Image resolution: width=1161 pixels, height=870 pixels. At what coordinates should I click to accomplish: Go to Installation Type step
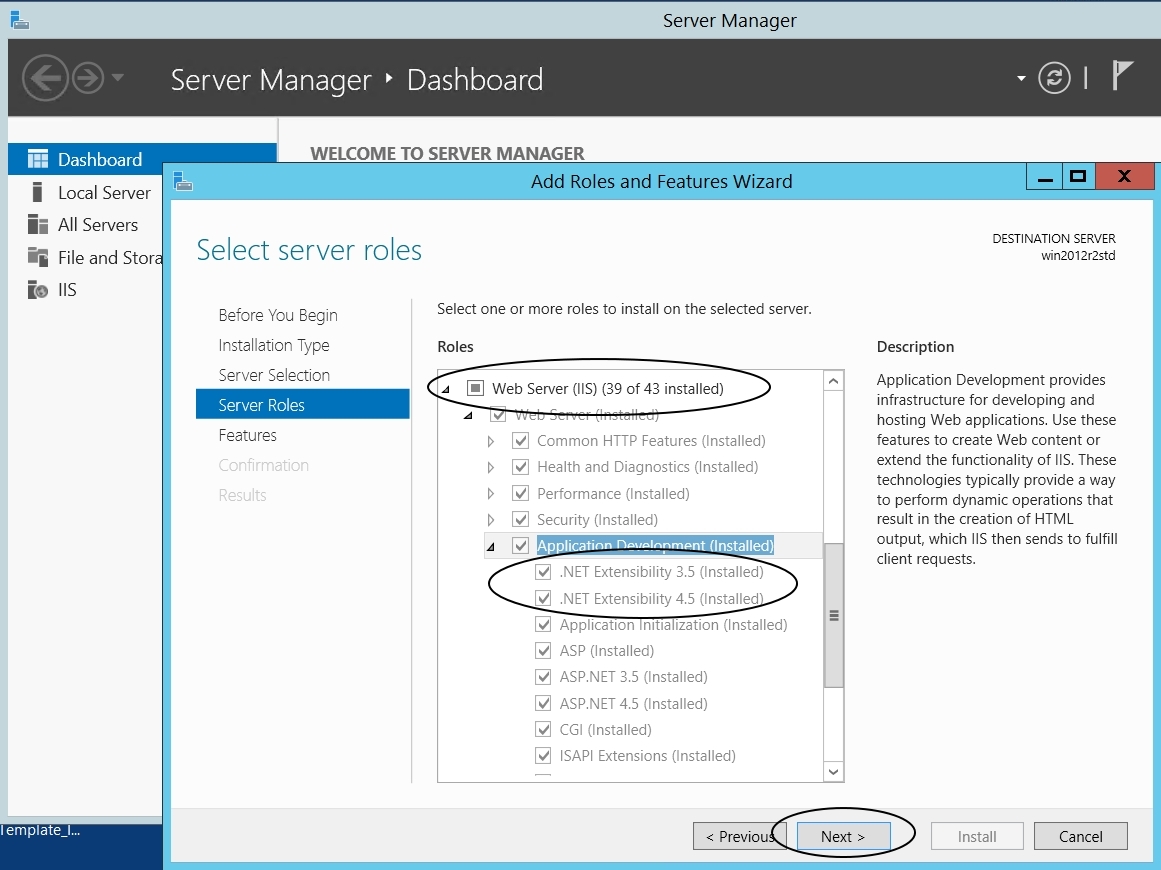coord(274,345)
